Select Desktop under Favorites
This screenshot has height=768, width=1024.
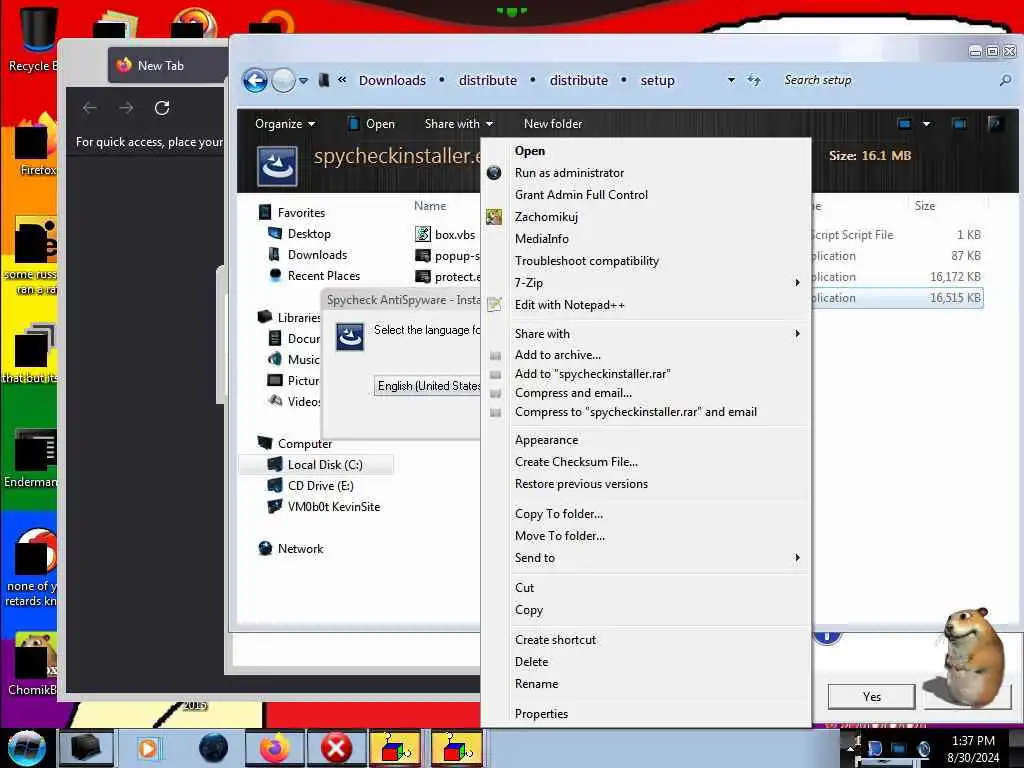[309, 233]
